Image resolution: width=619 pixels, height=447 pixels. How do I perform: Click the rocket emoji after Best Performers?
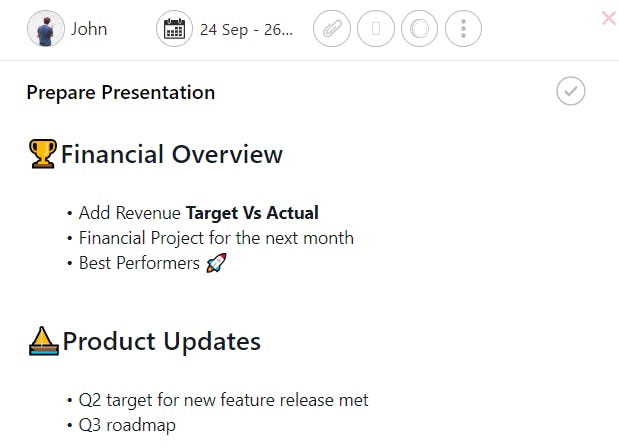pyautogui.click(x=216, y=264)
